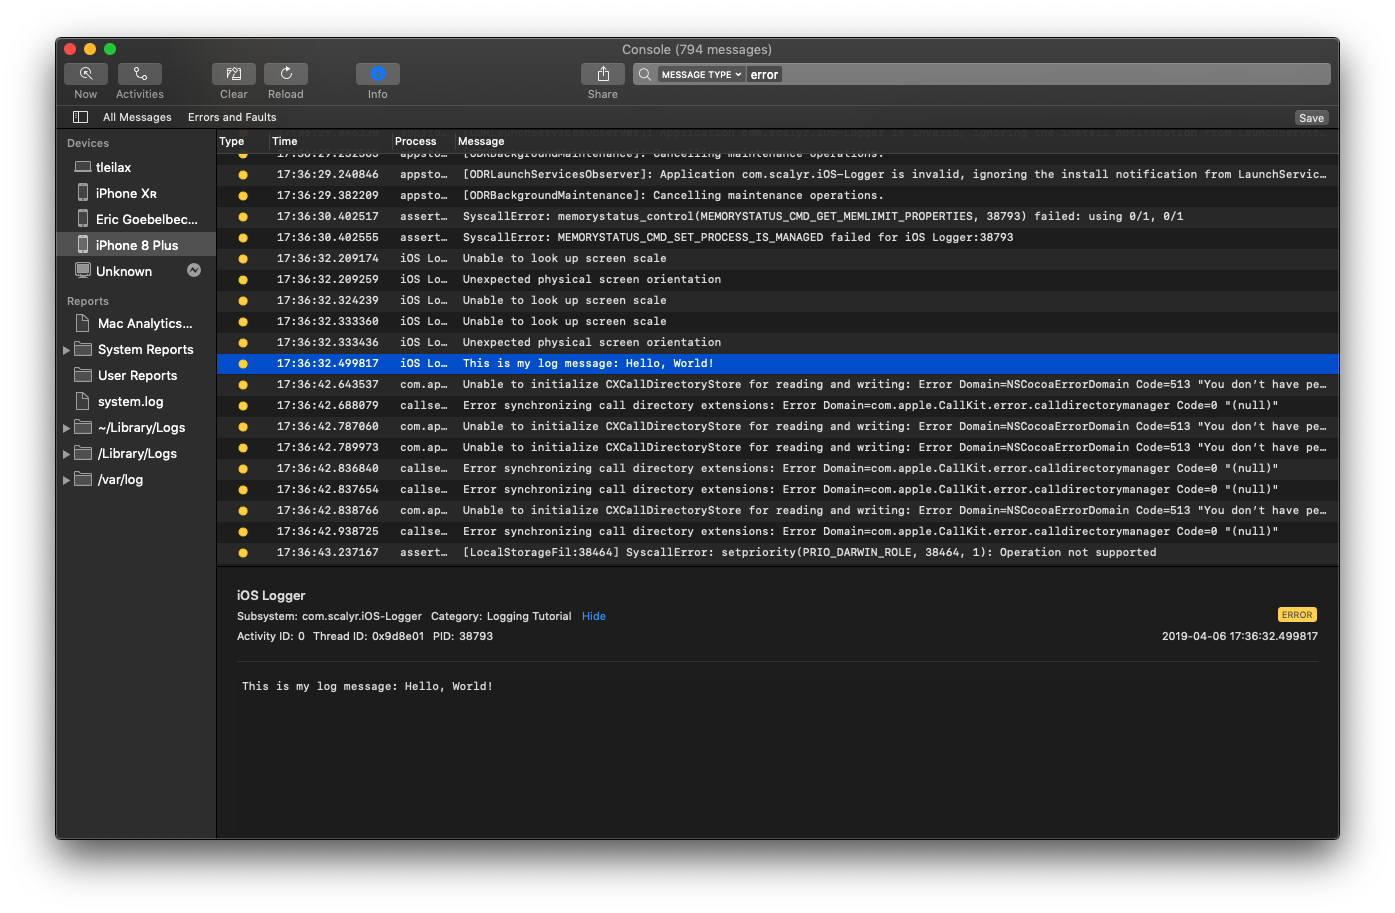
Task: Click the Now toolbar icon
Action: click(x=86, y=74)
